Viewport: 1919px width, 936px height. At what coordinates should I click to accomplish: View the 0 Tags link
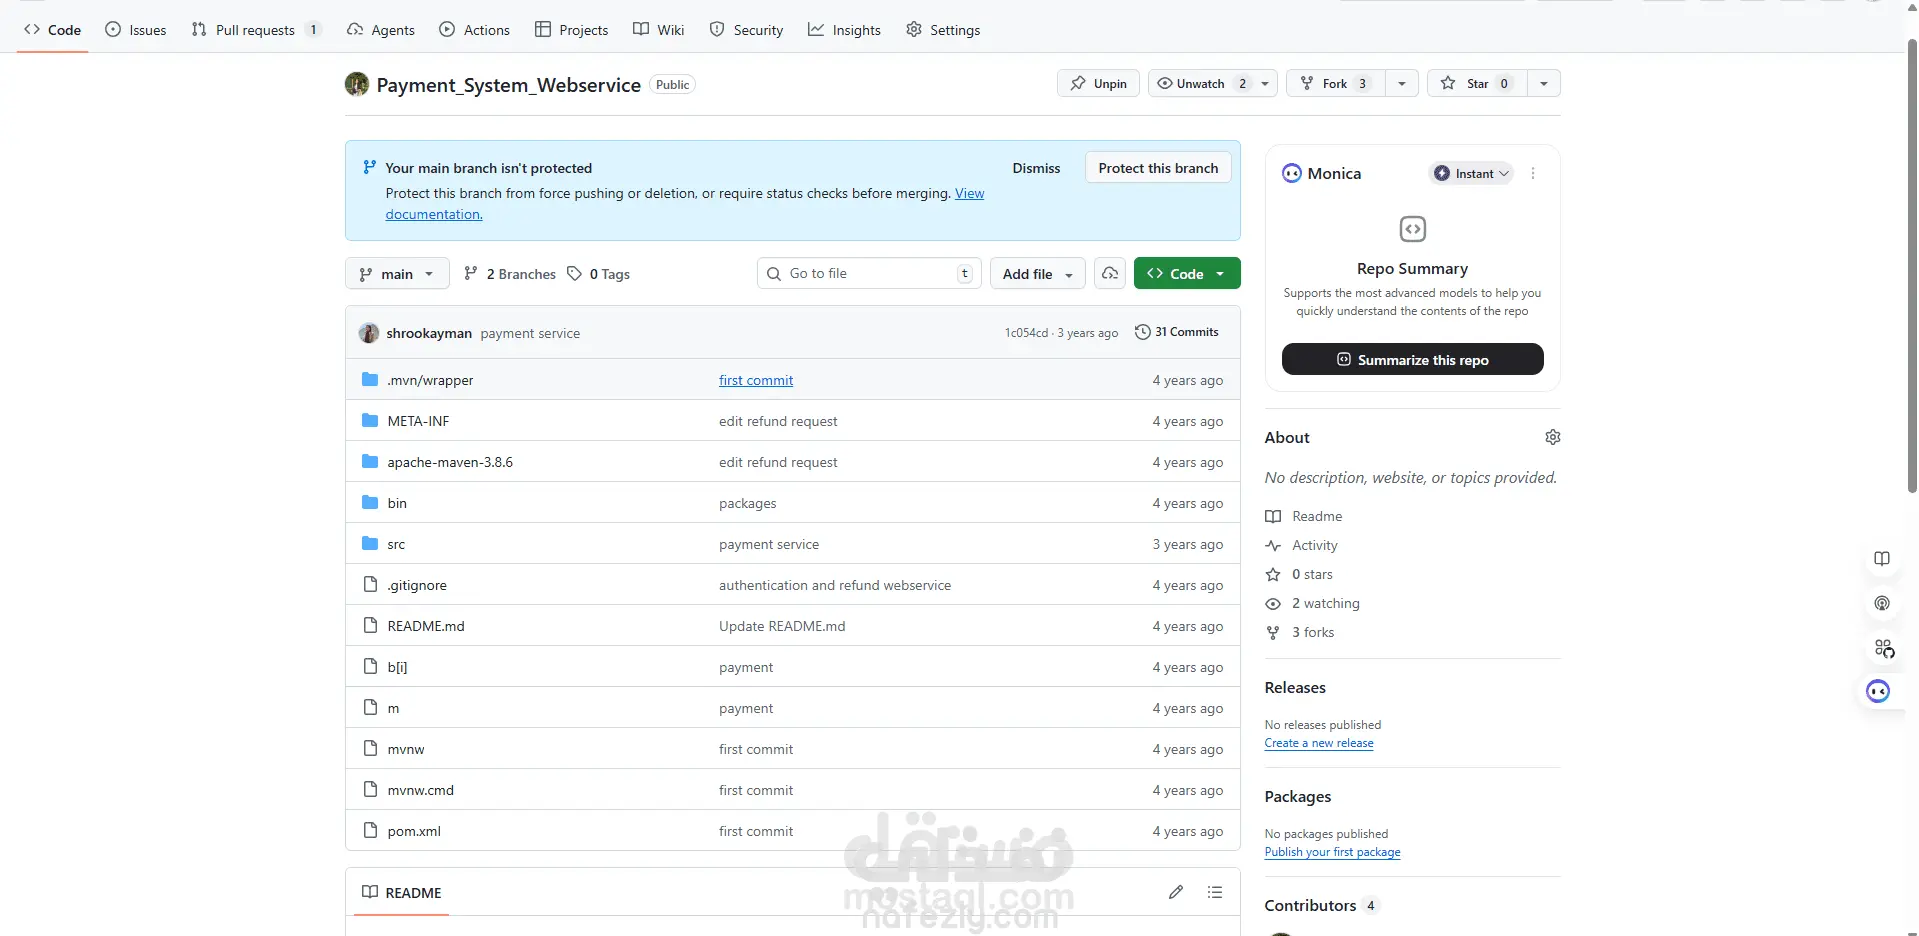599,274
